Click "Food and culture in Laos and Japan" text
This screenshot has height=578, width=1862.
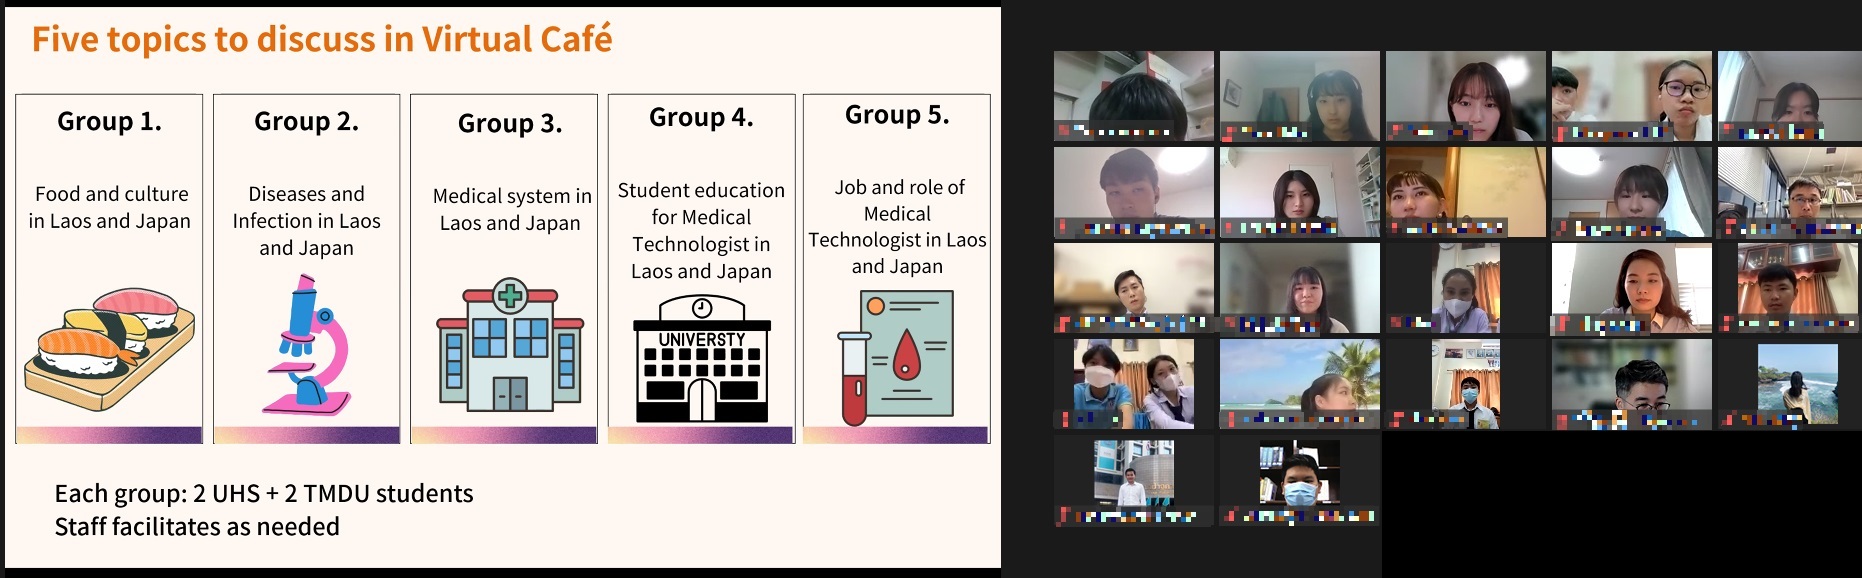(x=110, y=207)
